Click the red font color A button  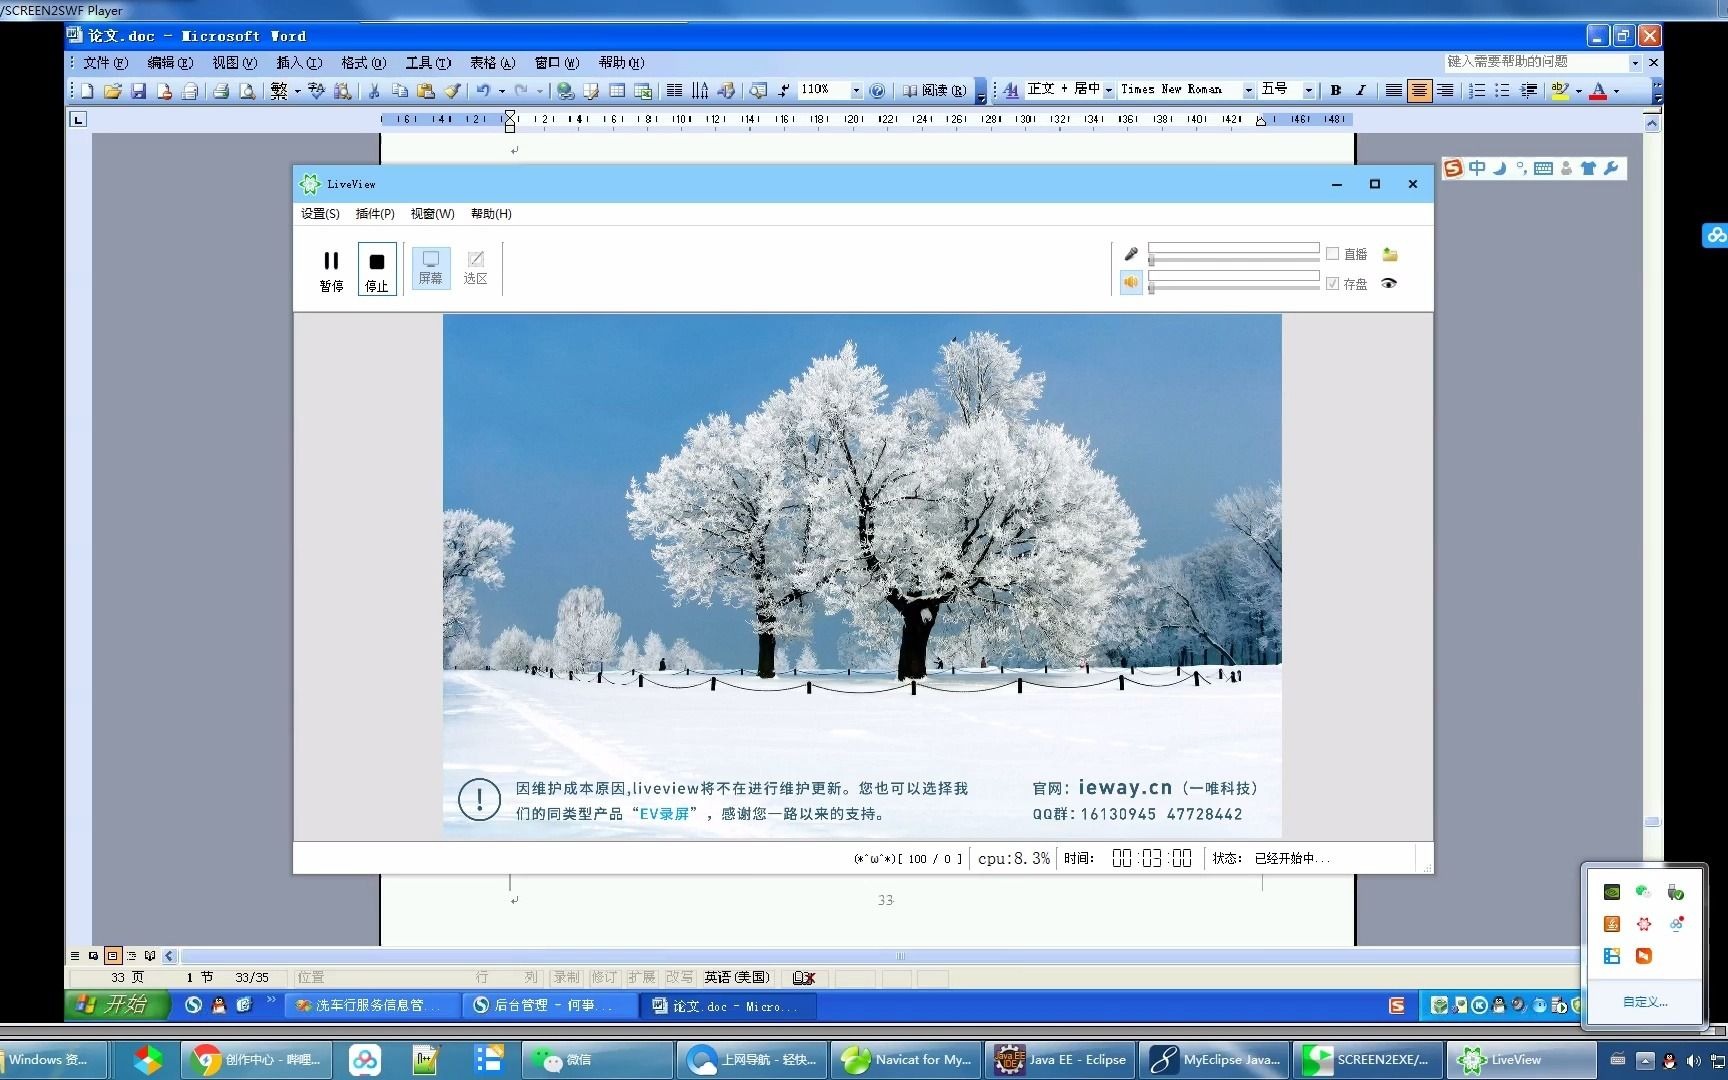[1598, 91]
